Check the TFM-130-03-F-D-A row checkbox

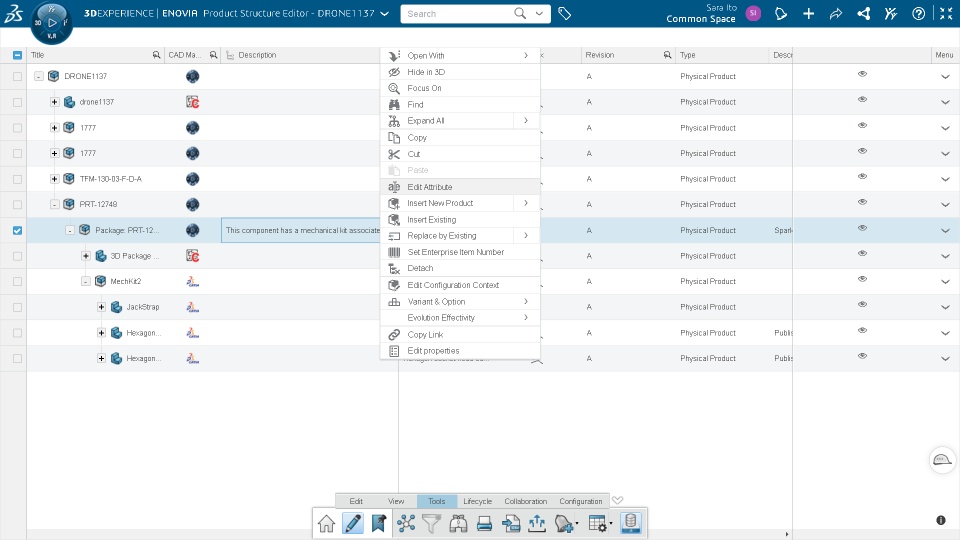click(17, 179)
